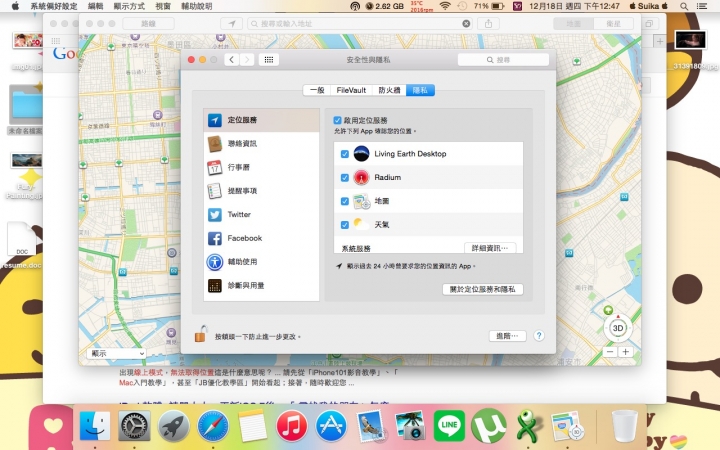Select 提醒事項 reminders in the sidebar
720x450 pixels.
coord(261,191)
